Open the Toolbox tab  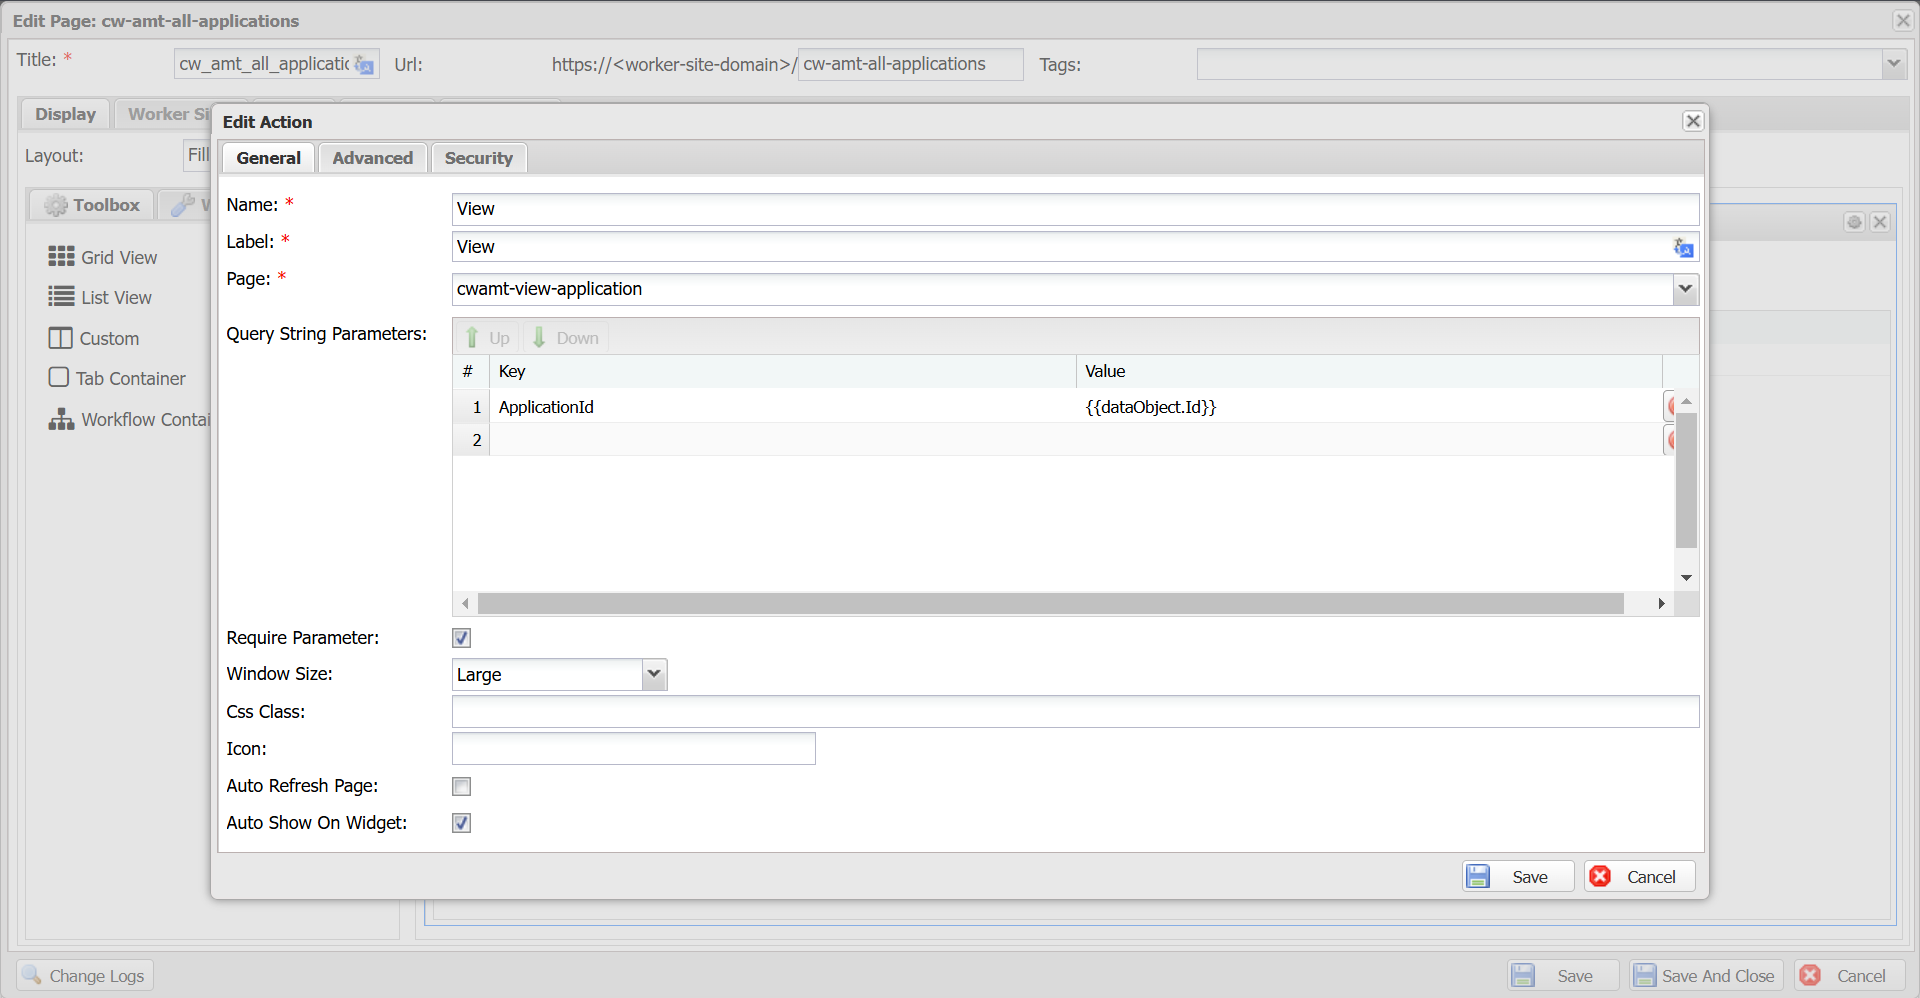91,205
